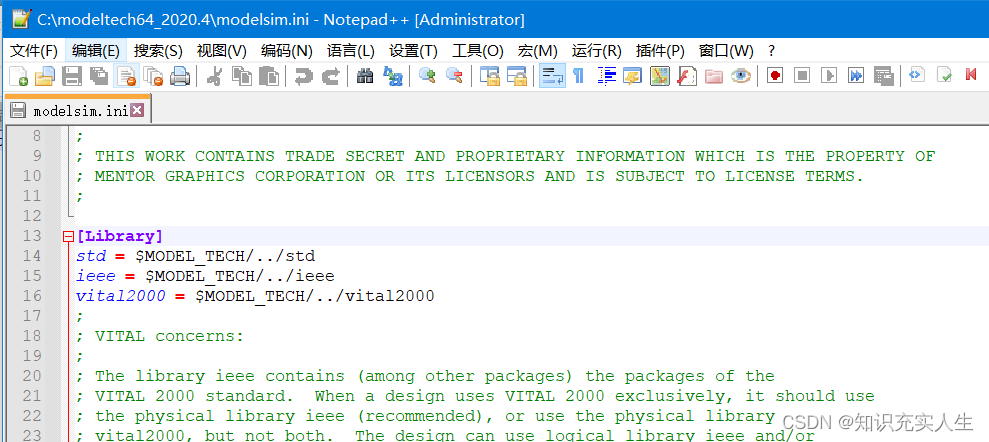Create a new file with the New icon
Image resolution: width=989 pixels, height=442 pixels.
[19, 76]
